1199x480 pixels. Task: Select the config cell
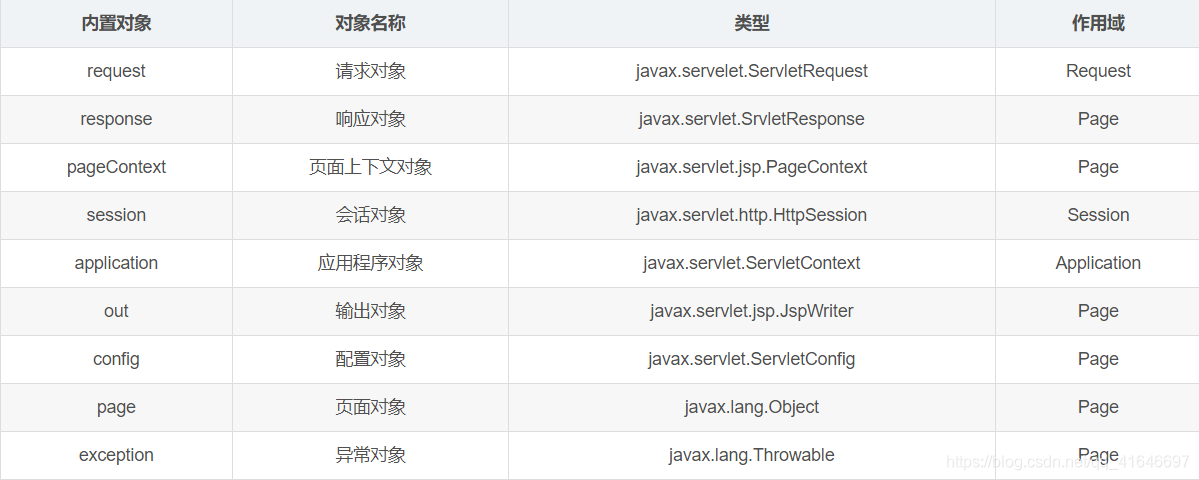click(x=116, y=359)
